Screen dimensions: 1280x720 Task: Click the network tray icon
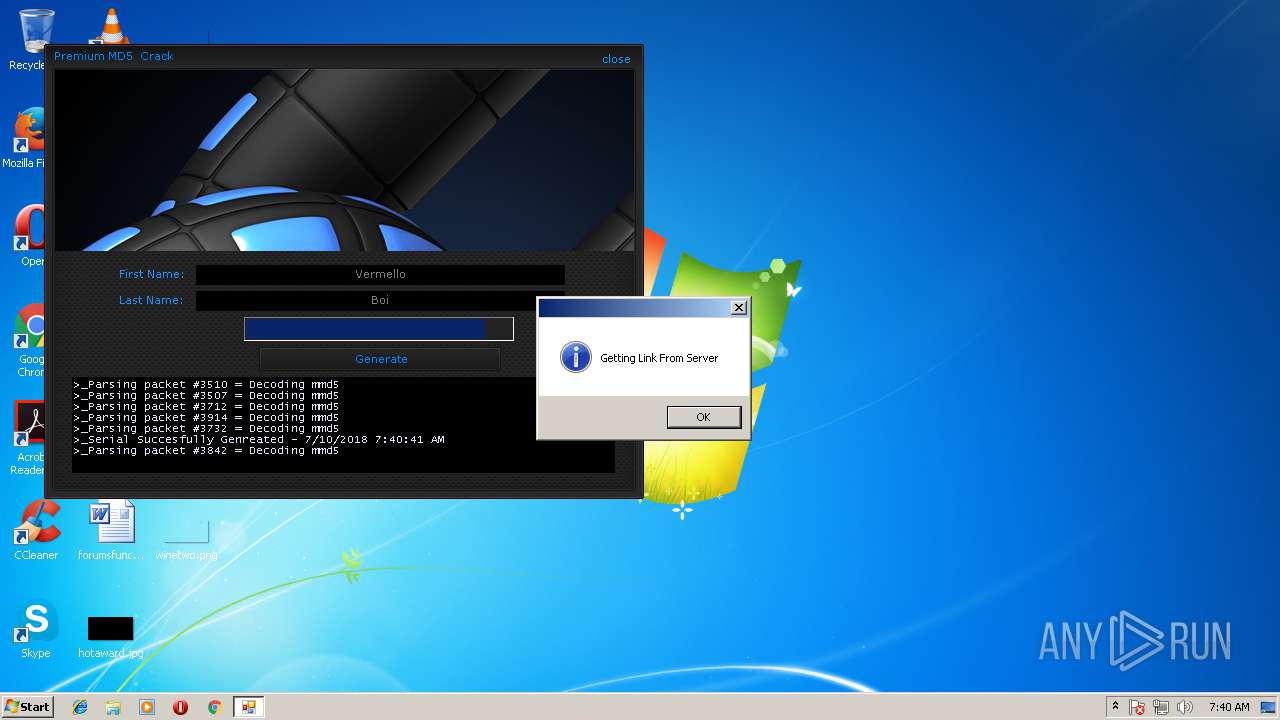1161,707
